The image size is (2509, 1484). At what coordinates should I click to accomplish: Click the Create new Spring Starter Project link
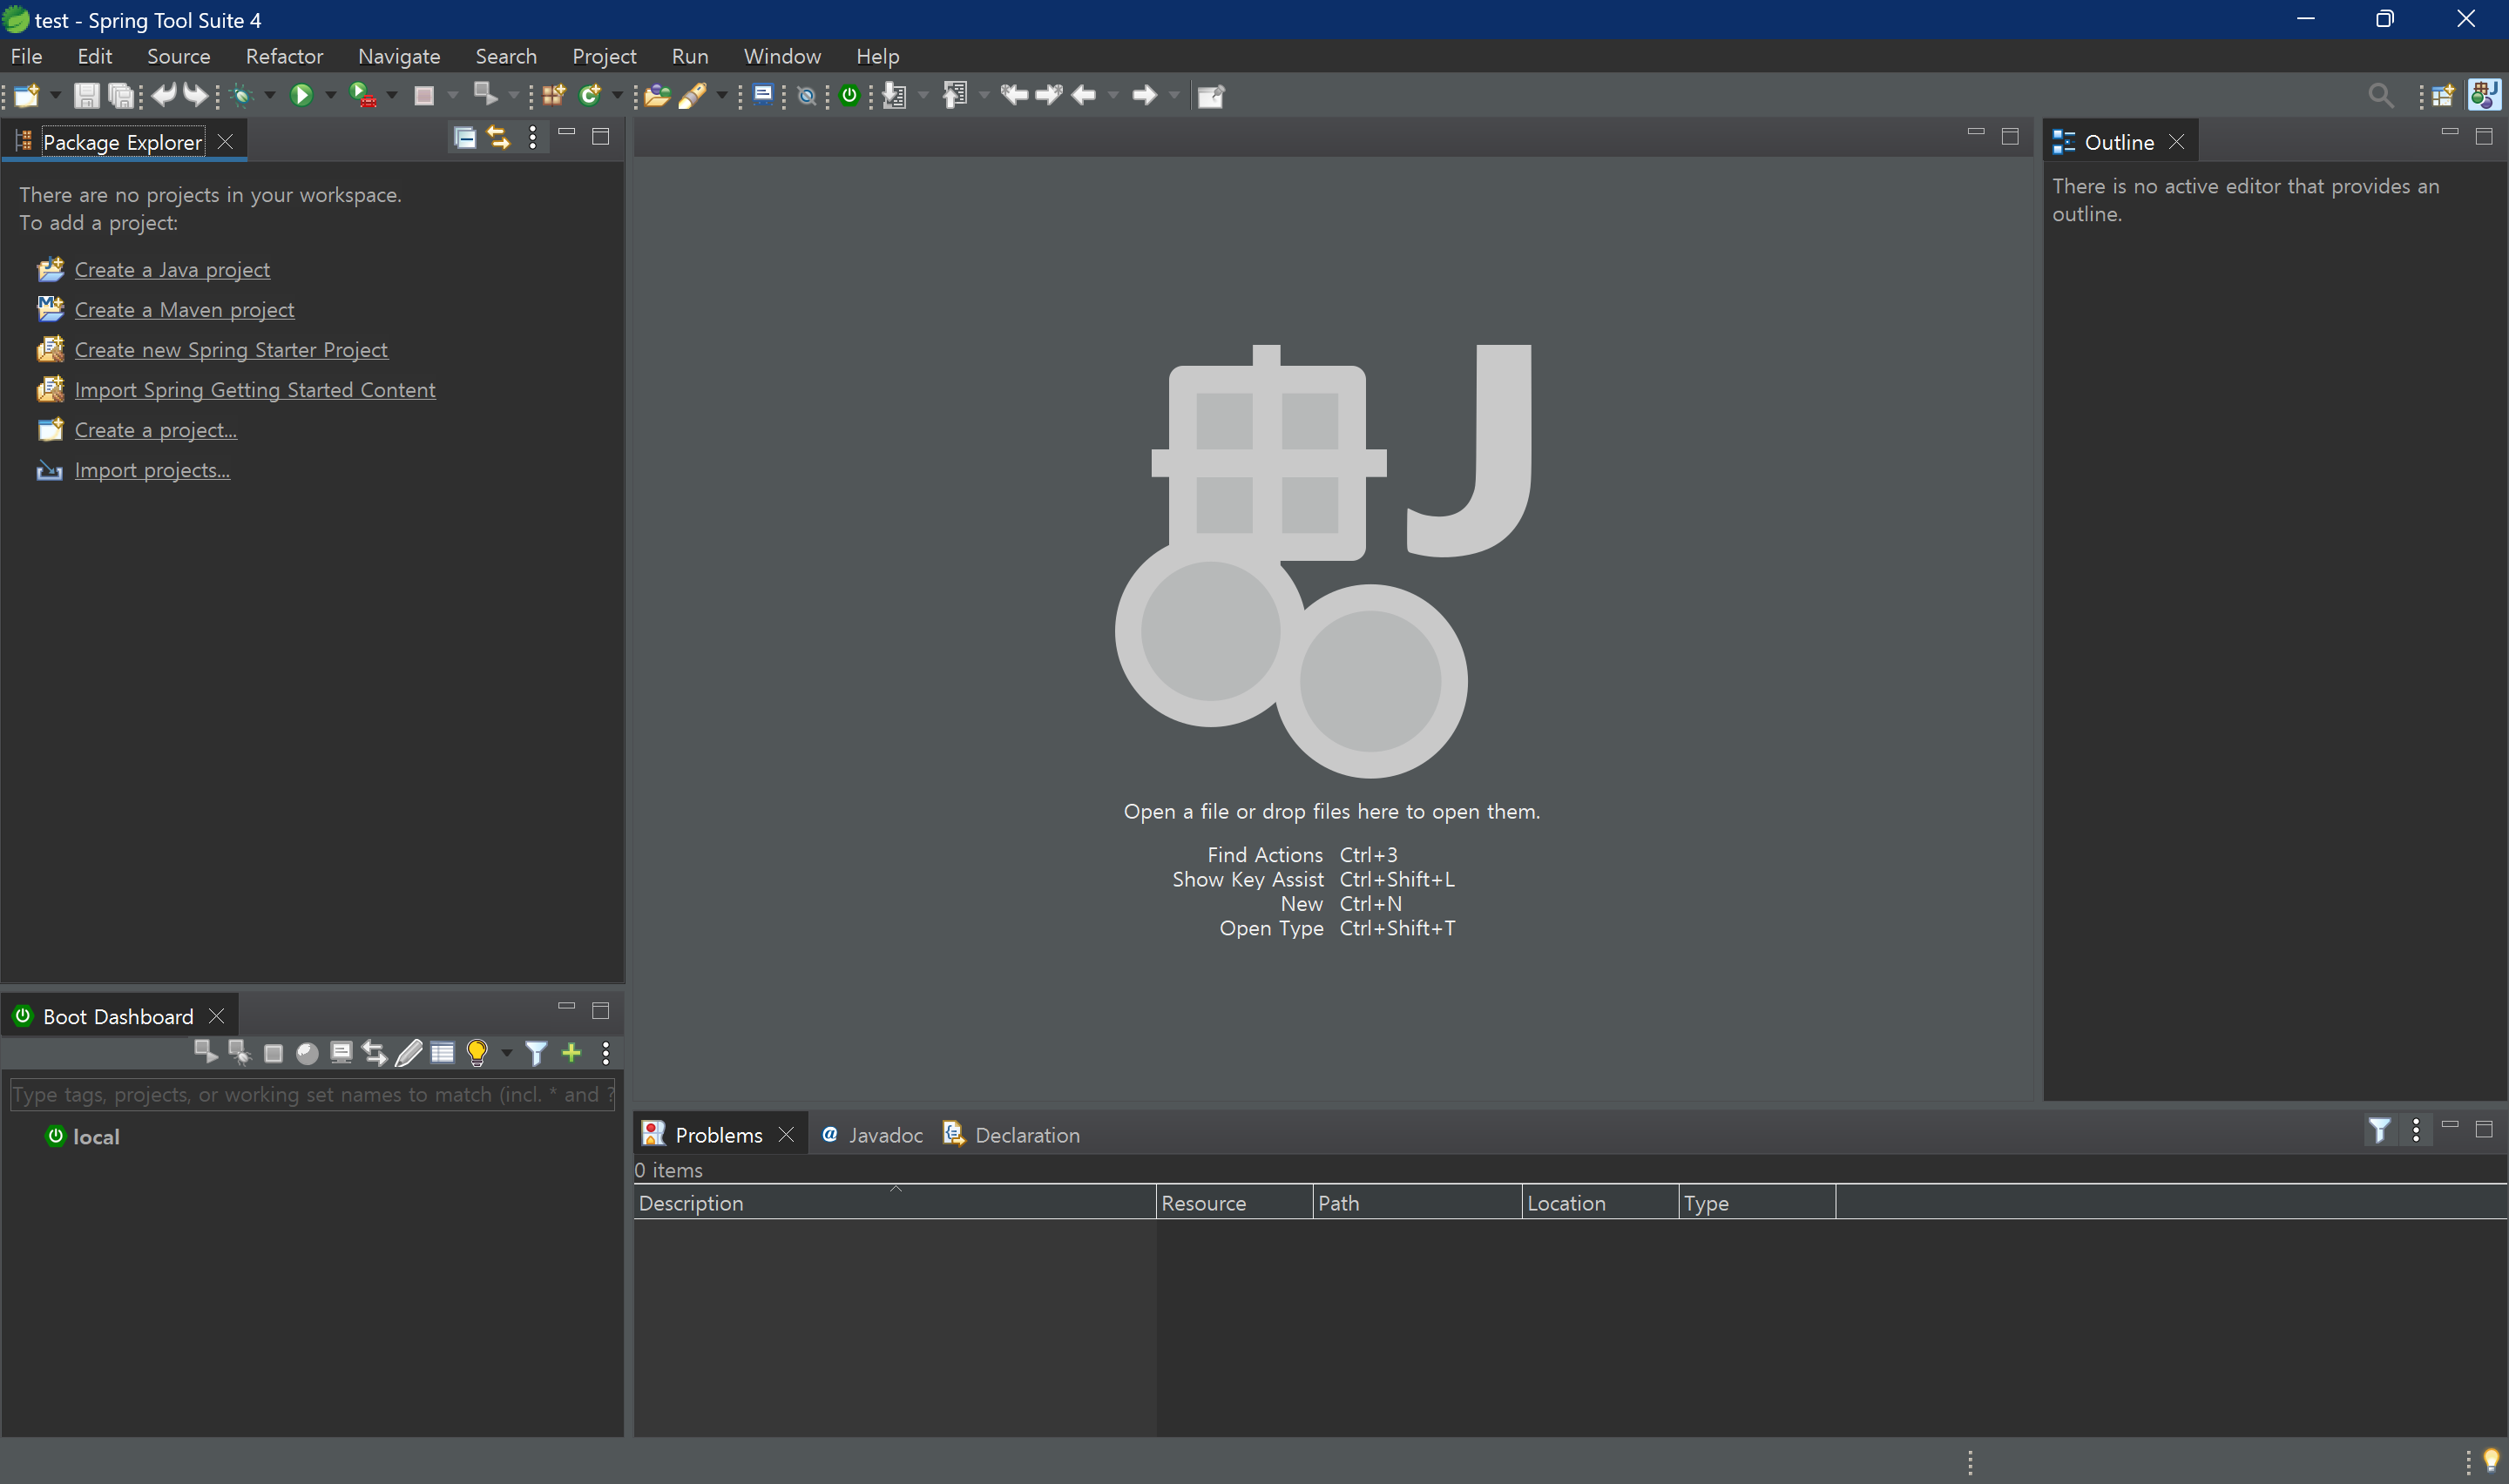231,350
